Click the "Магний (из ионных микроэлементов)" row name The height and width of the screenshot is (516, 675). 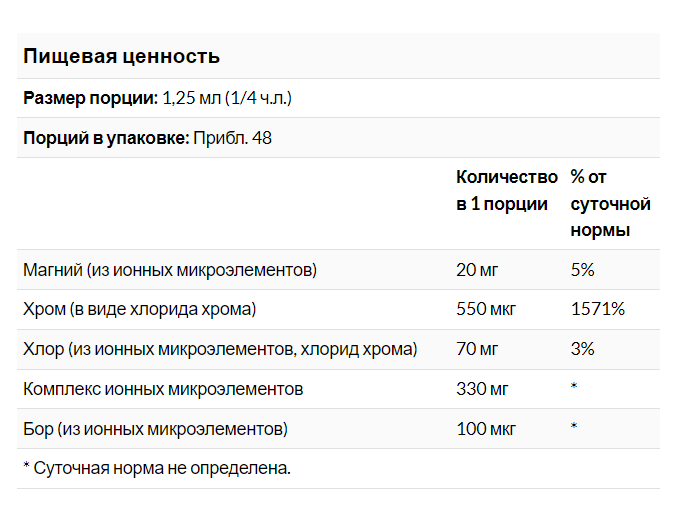170,270
